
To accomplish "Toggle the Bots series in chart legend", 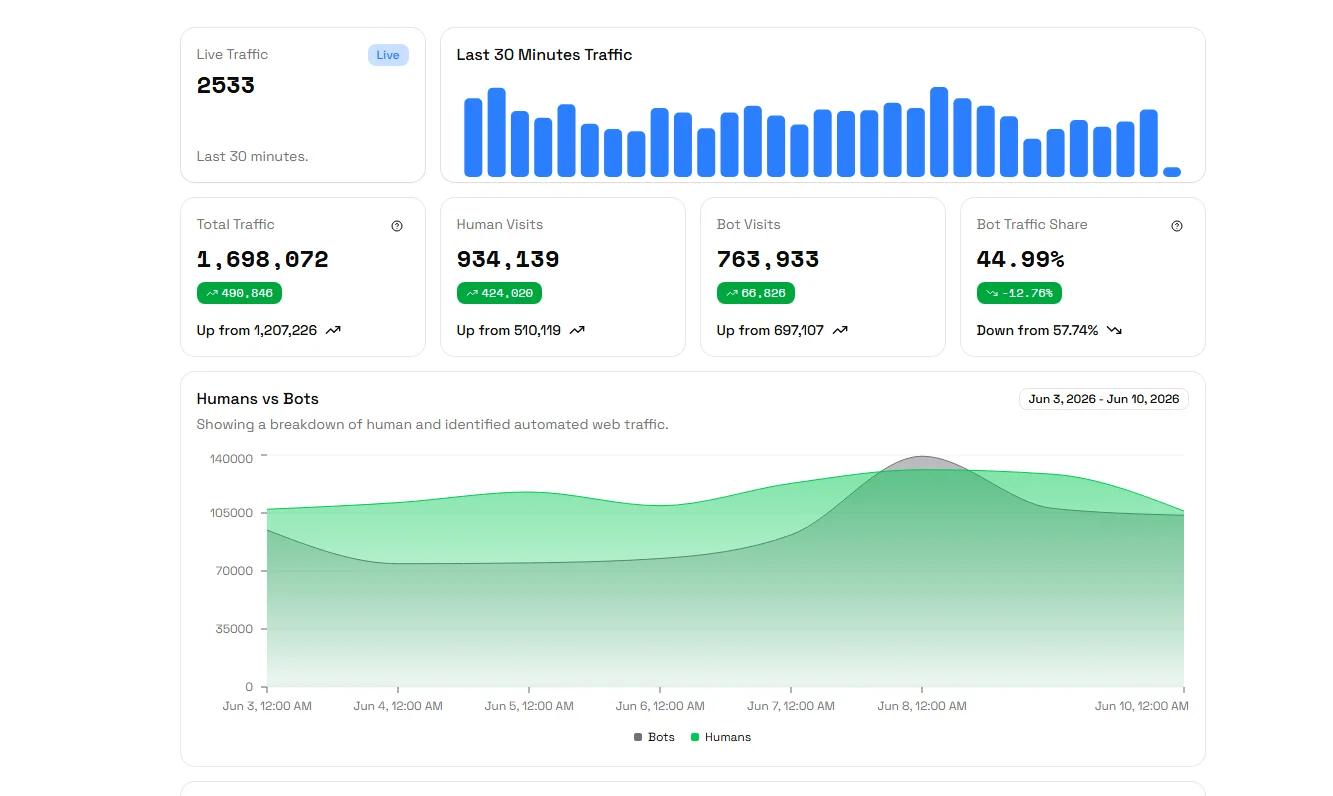I will [654, 737].
